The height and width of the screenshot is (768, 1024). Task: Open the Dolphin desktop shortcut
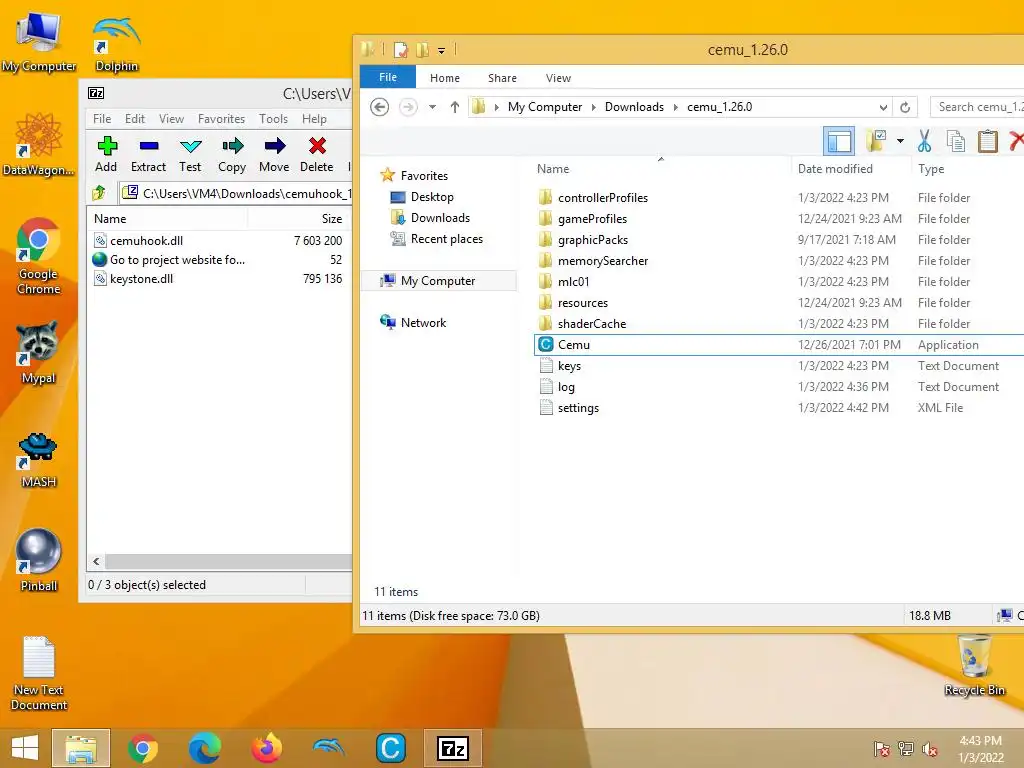pos(117,43)
